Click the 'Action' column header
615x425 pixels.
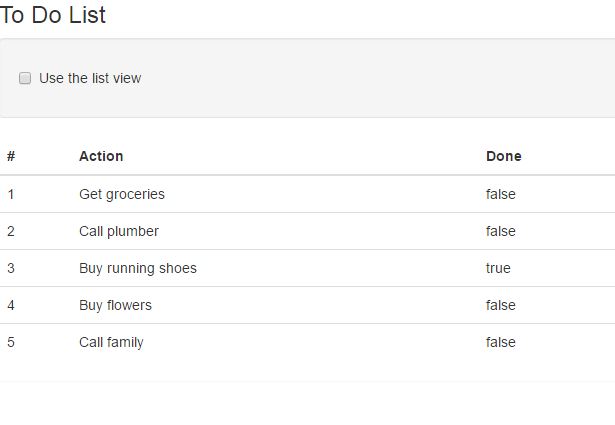click(x=101, y=156)
